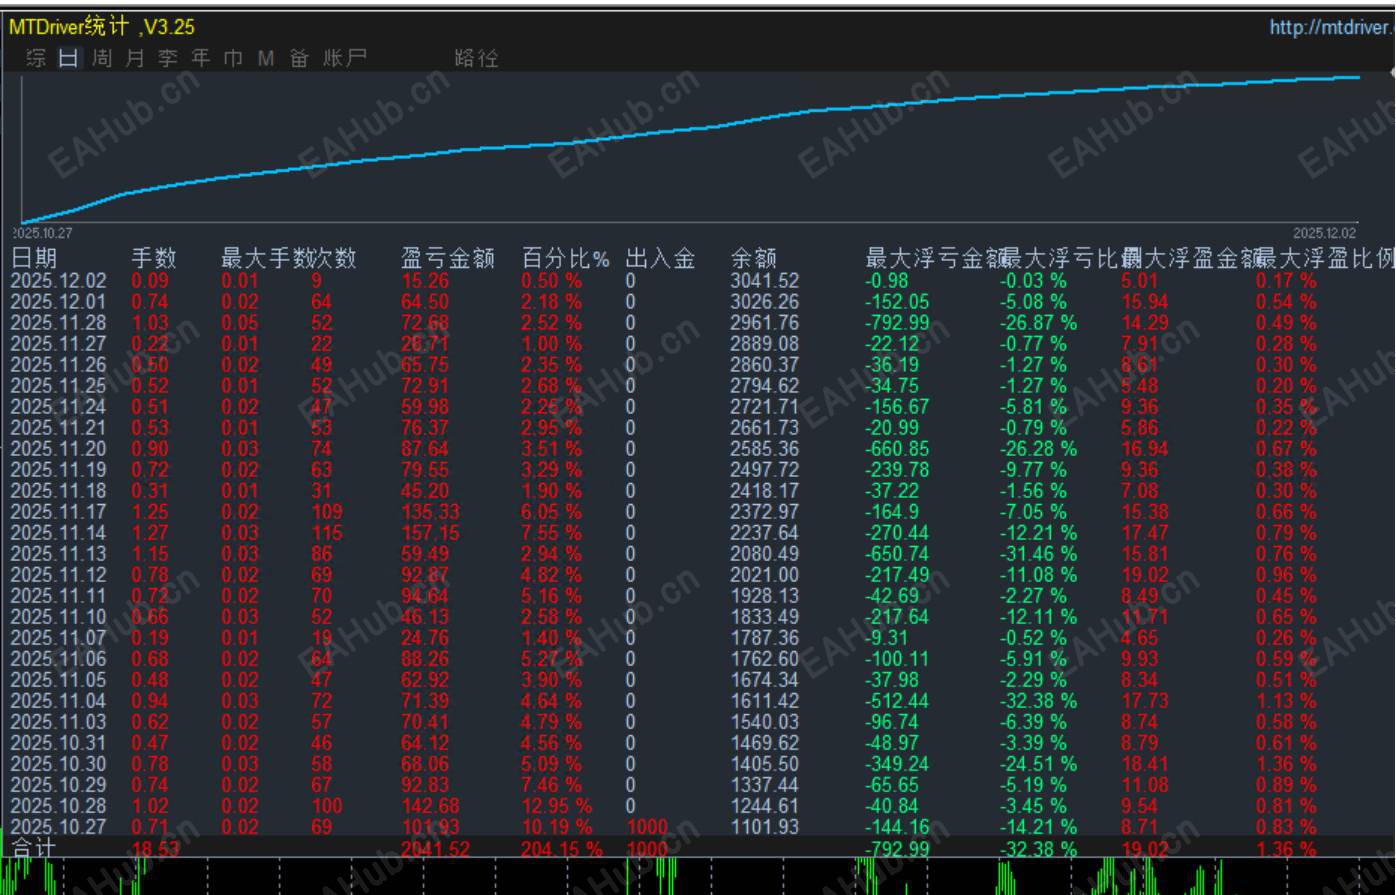Click the 最大浮亏金额 column header
Screen dimensions: 1396x895
pos(935,258)
